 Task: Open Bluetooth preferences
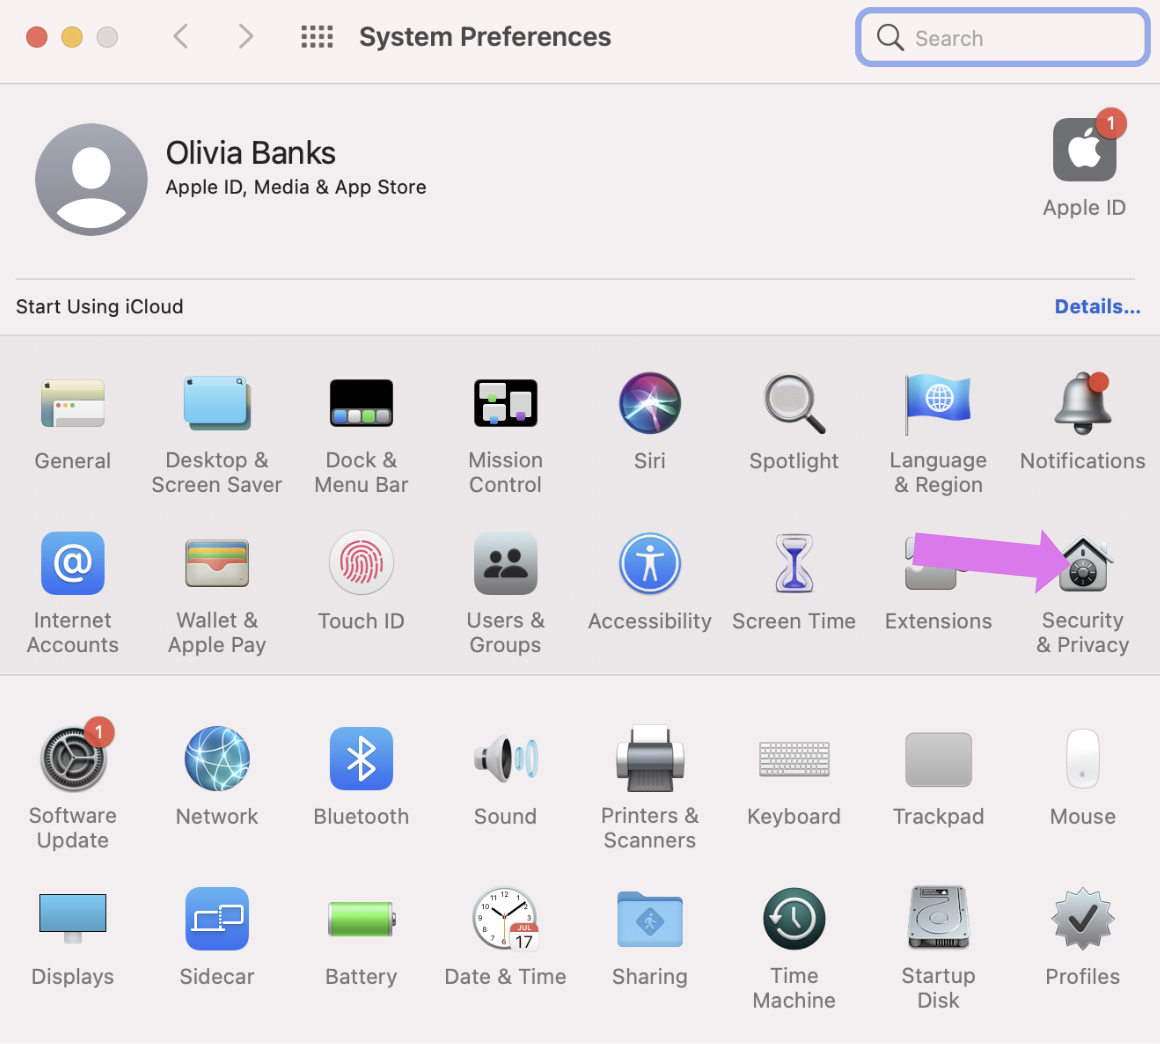pos(361,758)
